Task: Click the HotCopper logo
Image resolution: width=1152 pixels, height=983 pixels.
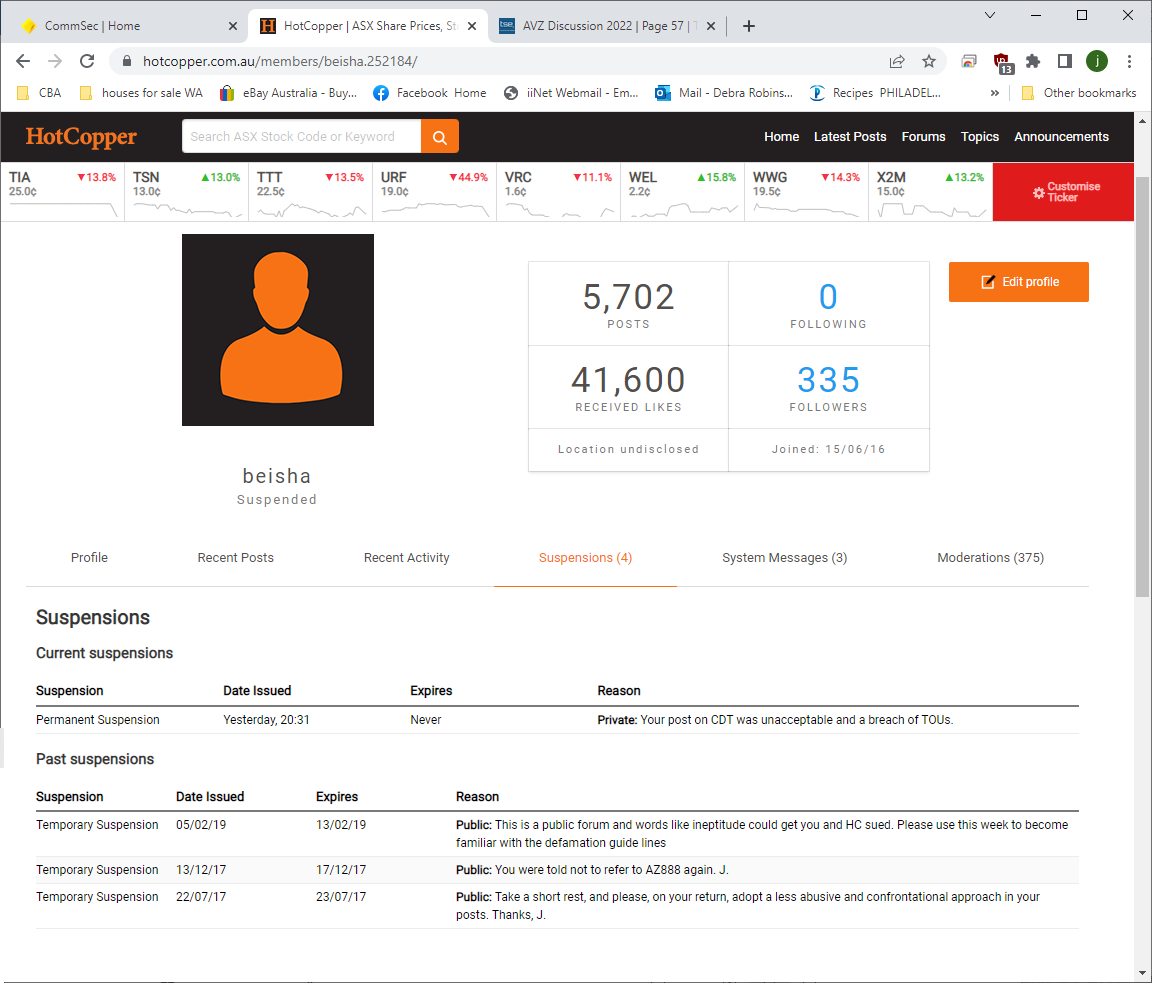Action: pyautogui.click(x=81, y=137)
